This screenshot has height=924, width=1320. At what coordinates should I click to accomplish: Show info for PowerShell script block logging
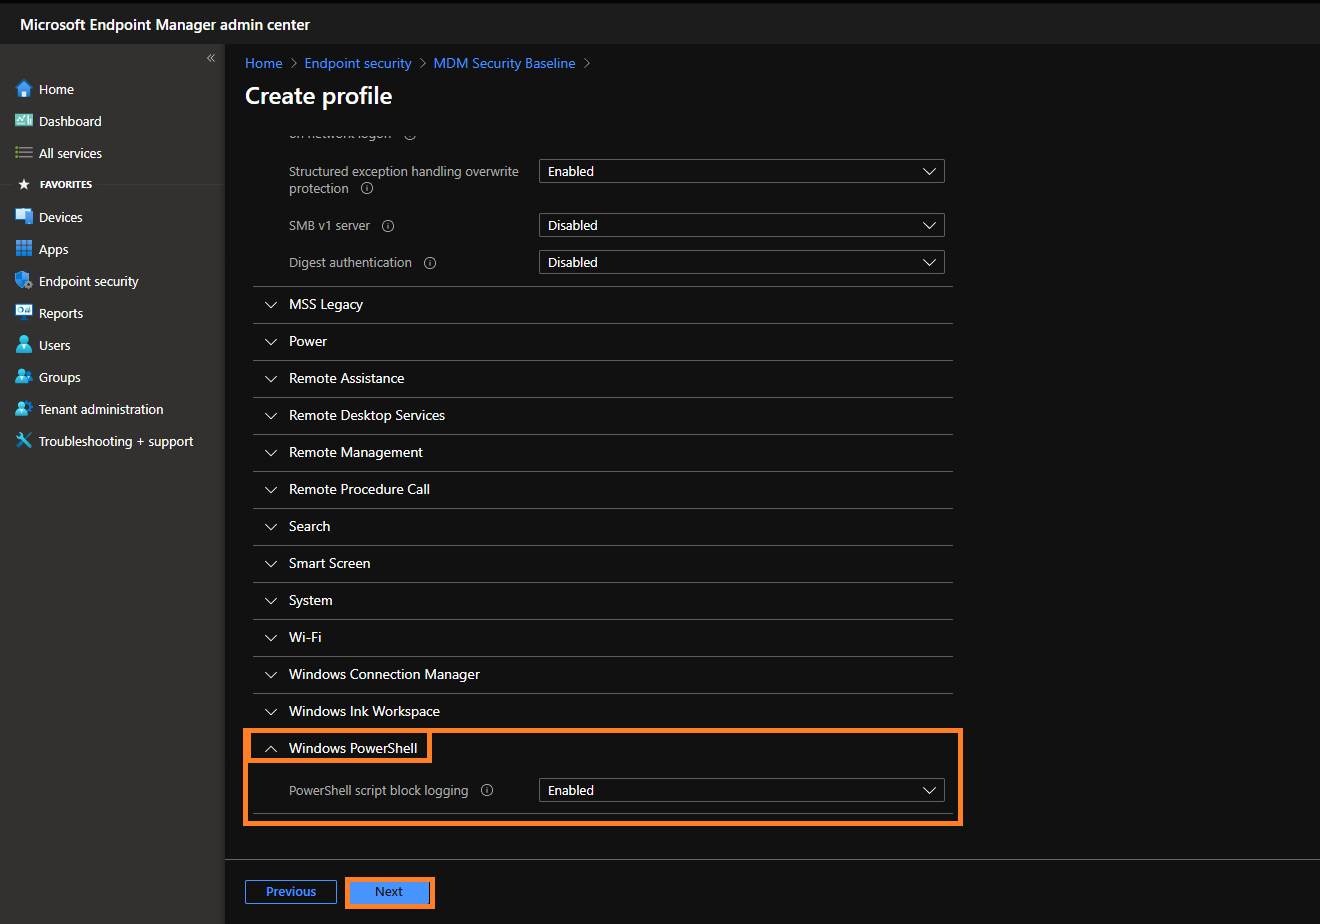tap(487, 790)
